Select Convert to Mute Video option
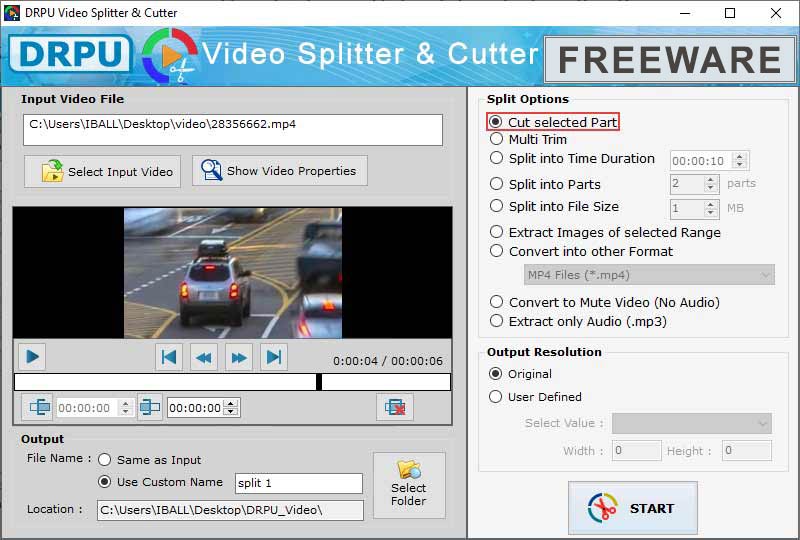The width and height of the screenshot is (800, 540). click(x=605, y=302)
